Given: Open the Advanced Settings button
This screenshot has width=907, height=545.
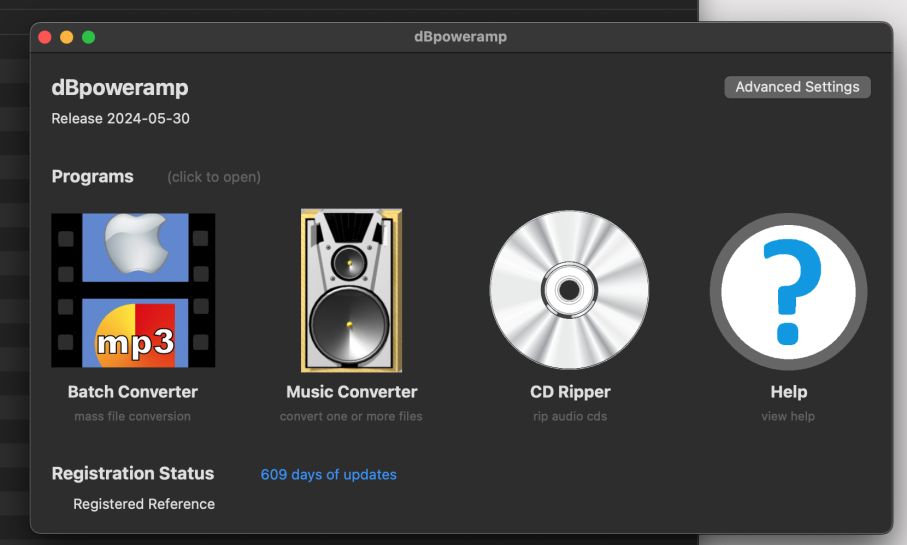Looking at the screenshot, I should coord(797,87).
